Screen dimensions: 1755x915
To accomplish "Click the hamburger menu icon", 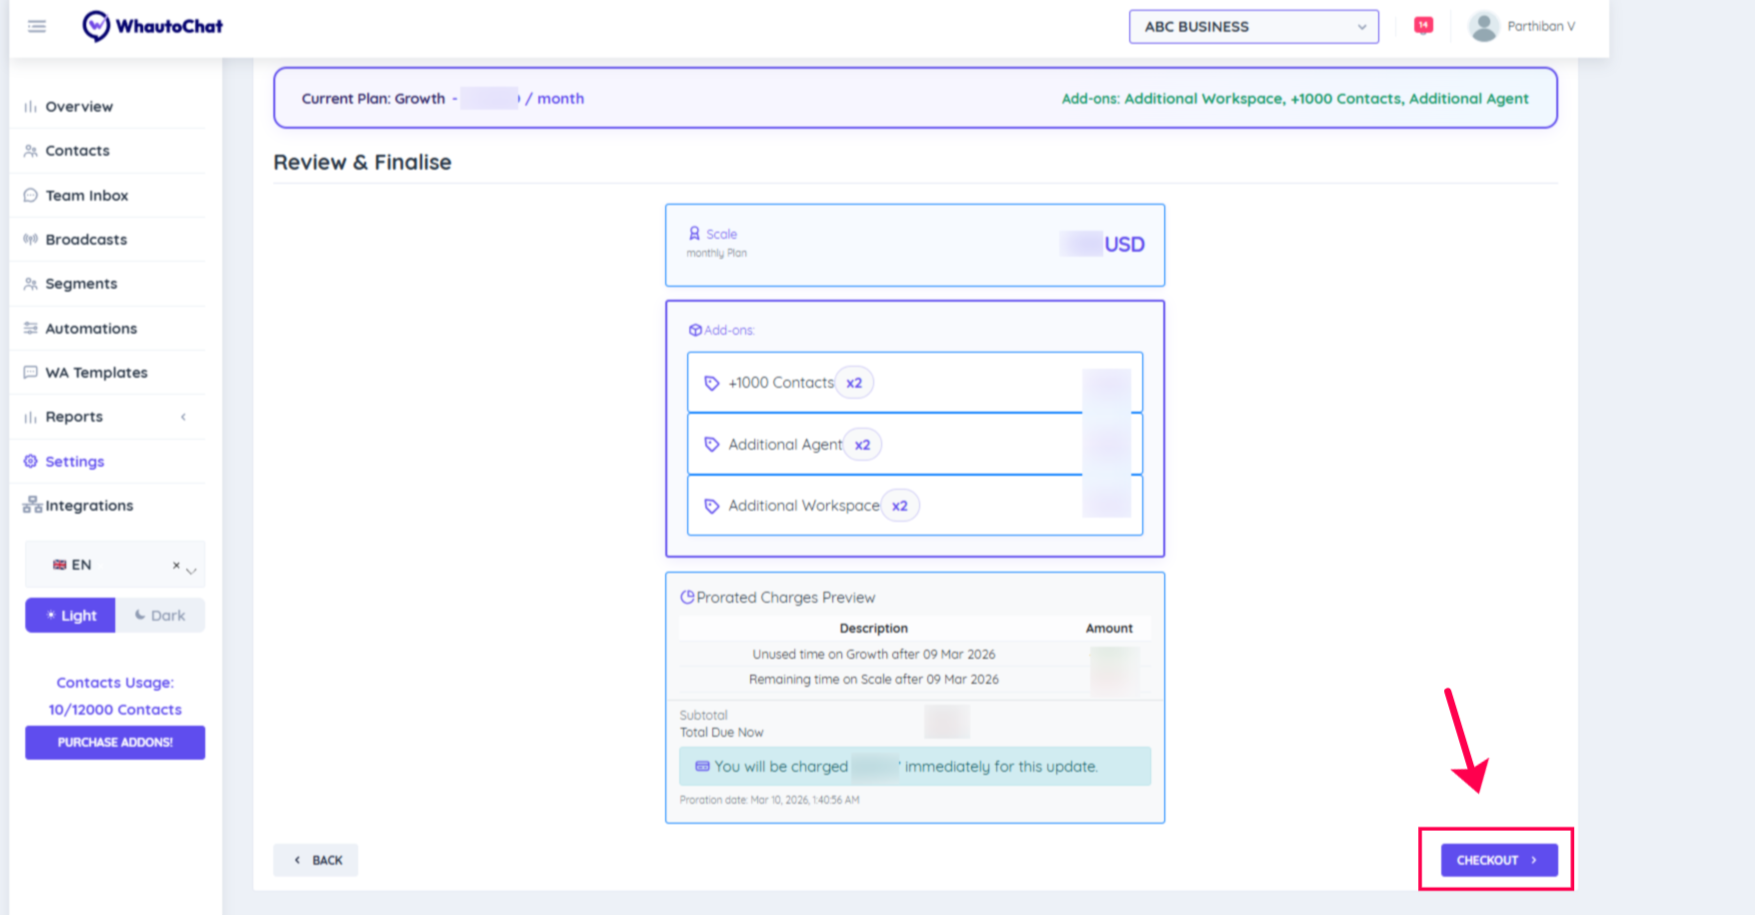I will pyautogui.click(x=37, y=26).
